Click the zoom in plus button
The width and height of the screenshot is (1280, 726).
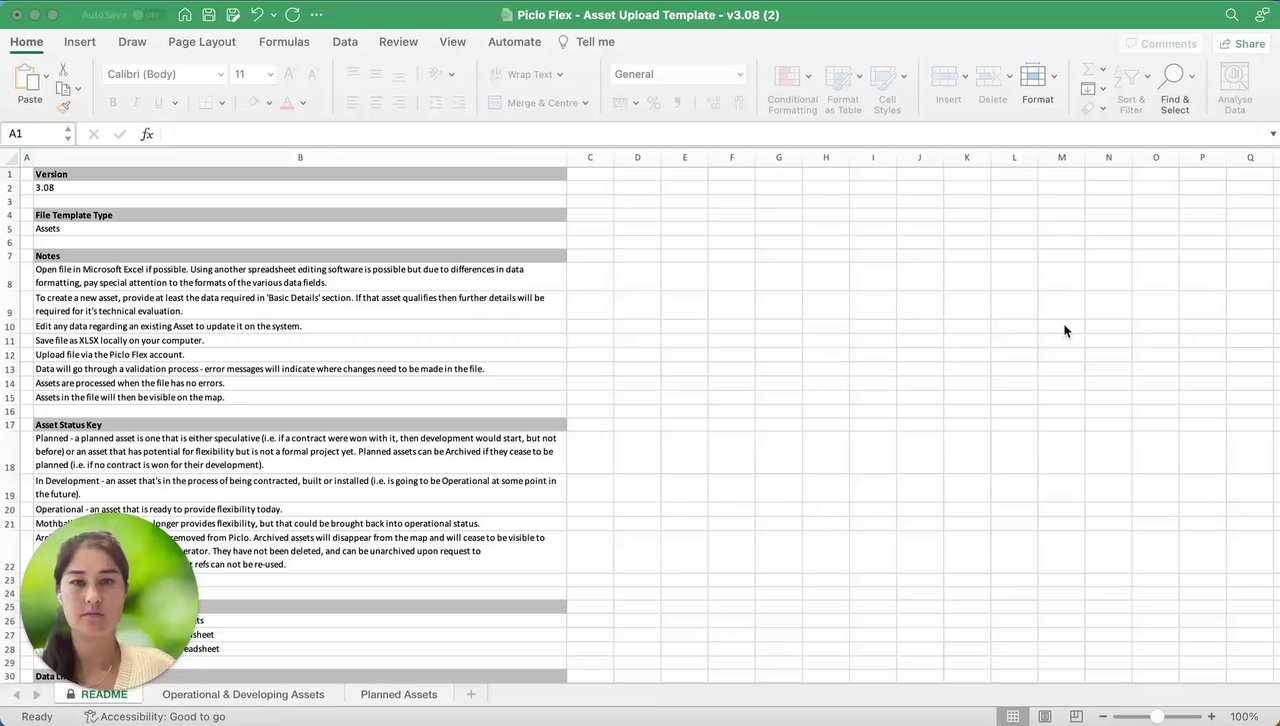[x=1211, y=716]
